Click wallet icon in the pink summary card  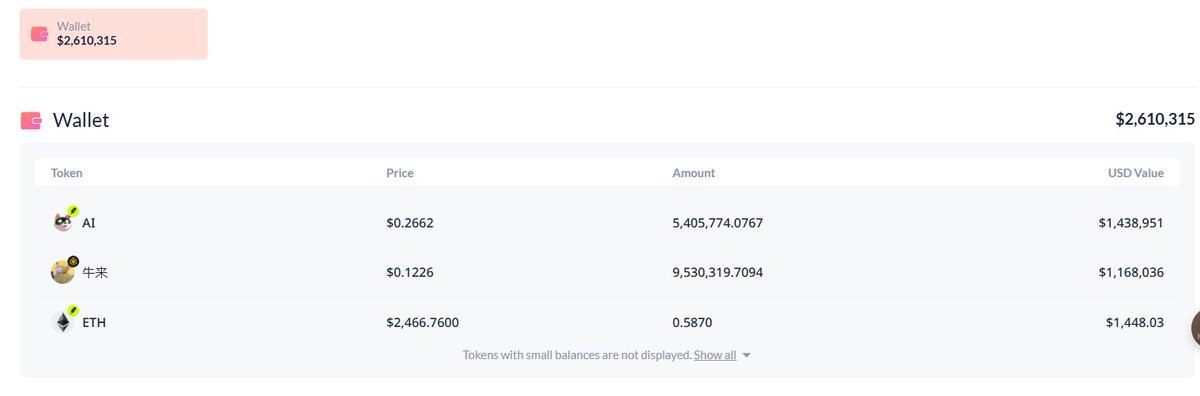pyautogui.click(x=40, y=34)
